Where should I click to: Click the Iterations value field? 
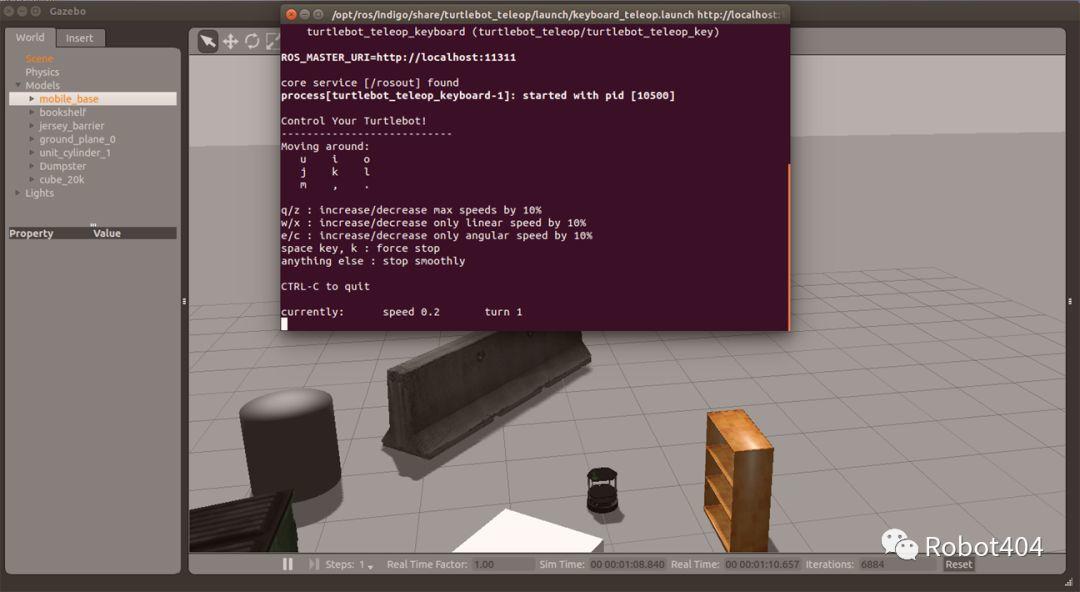[x=897, y=564]
